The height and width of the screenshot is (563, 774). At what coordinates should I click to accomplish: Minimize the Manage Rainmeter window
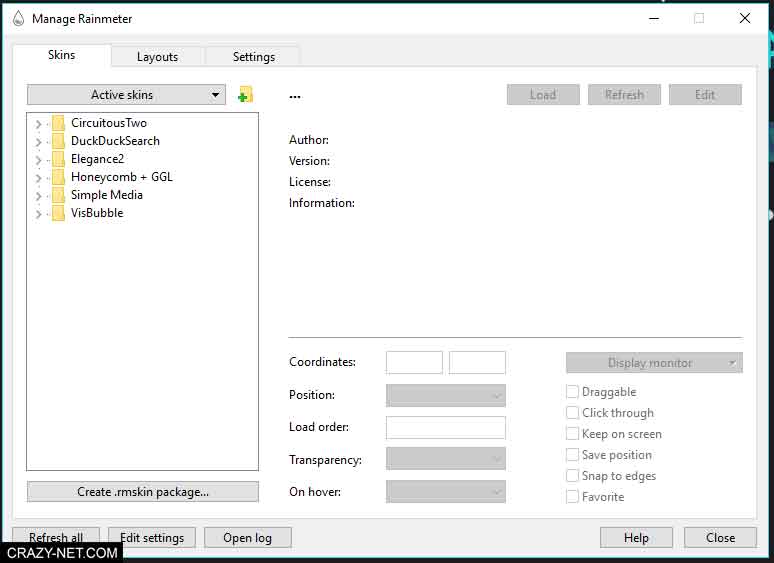[x=654, y=19]
